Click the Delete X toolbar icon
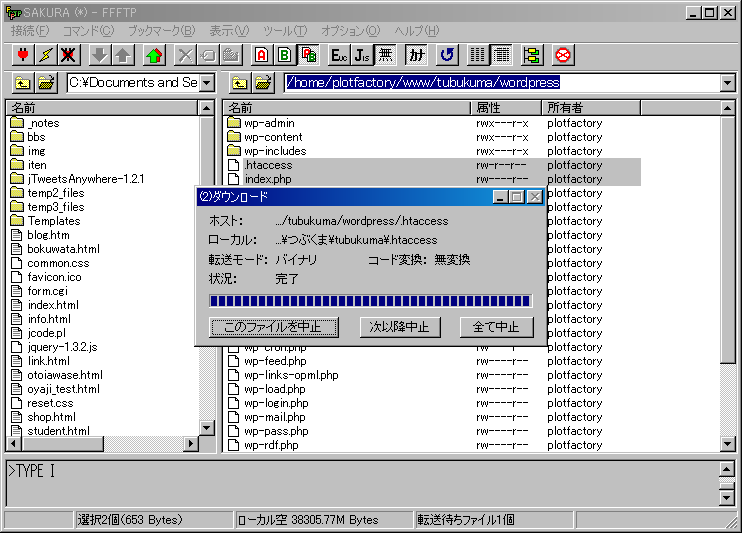Viewport: 742px width, 533px height. click(185, 55)
